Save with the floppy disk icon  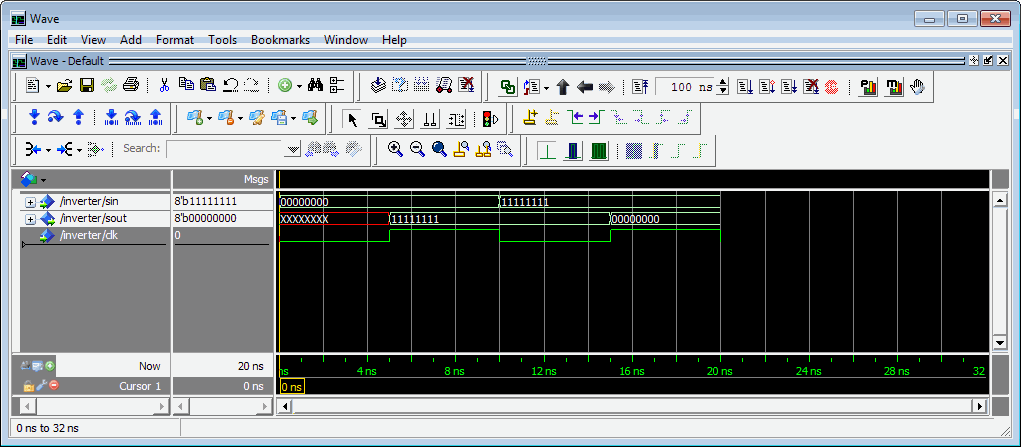pos(87,85)
